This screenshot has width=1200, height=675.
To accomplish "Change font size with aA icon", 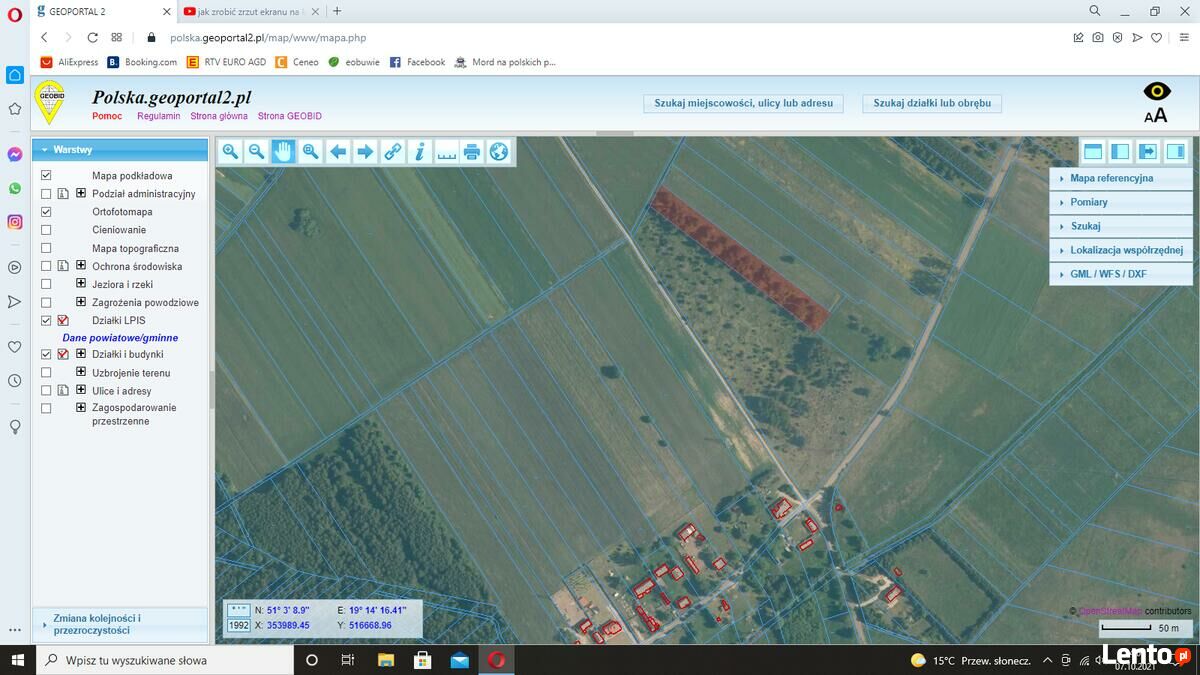I will click(1156, 115).
